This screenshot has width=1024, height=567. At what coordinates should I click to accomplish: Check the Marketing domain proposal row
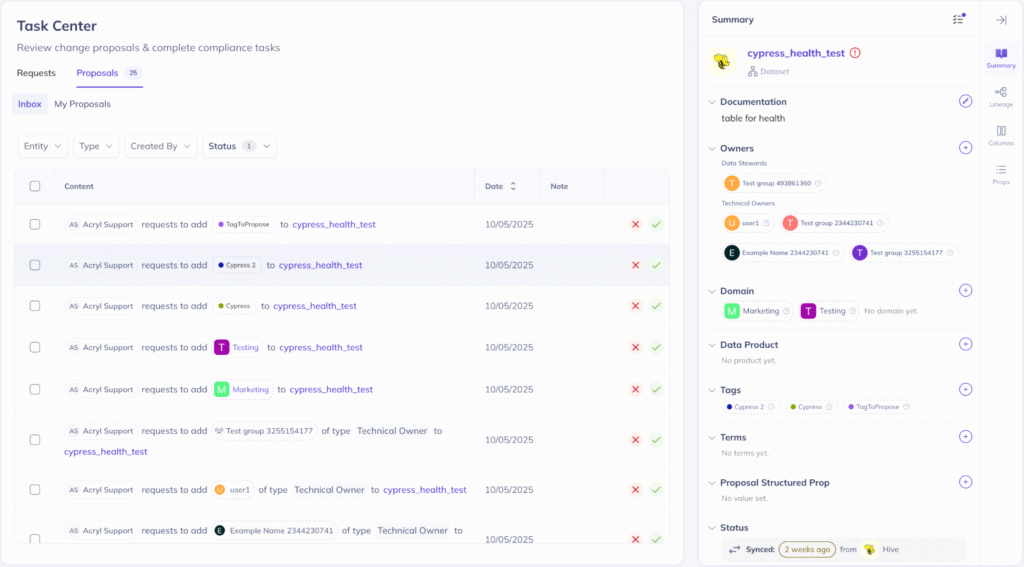(x=35, y=389)
